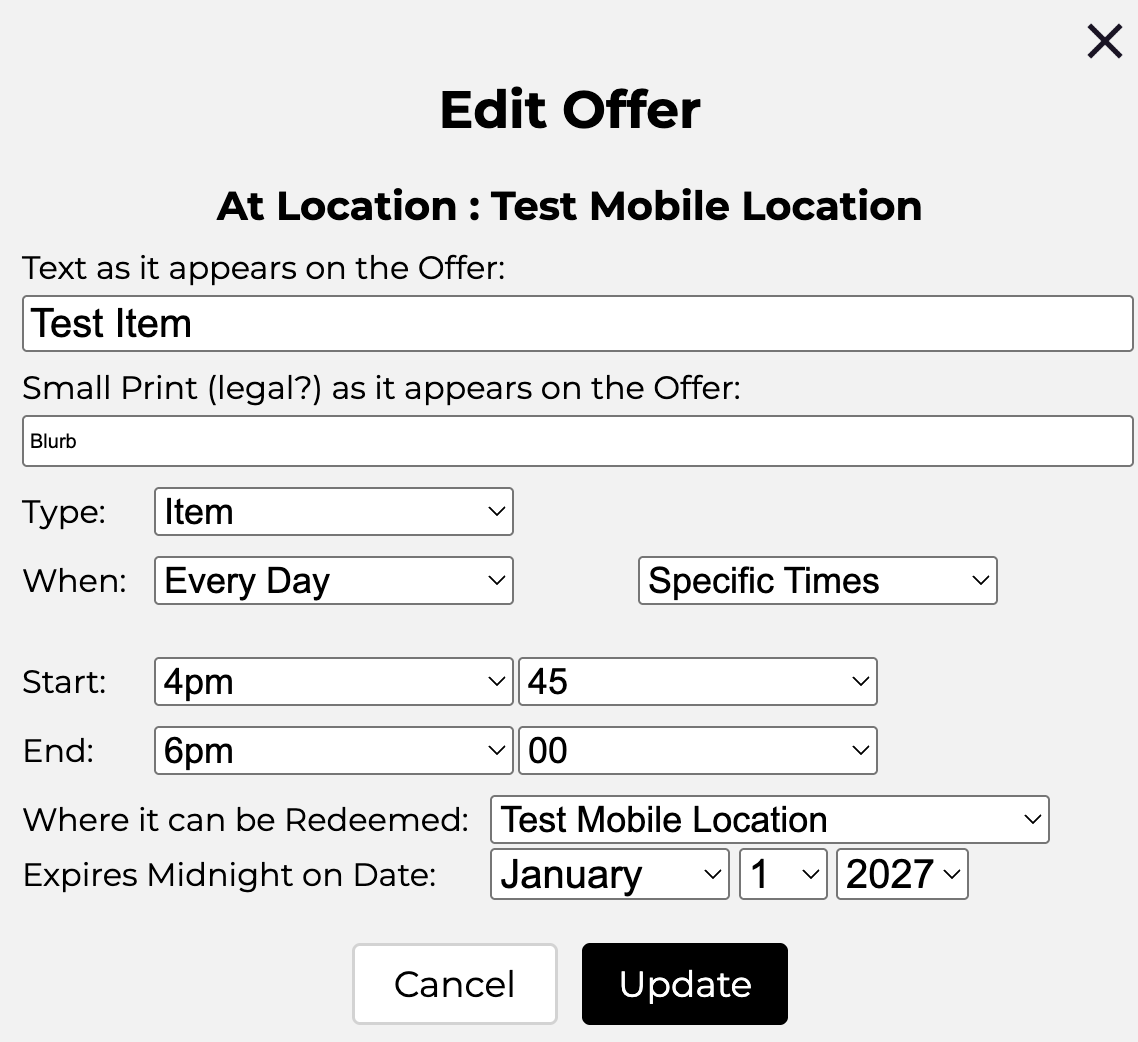
Task: Close the Edit Offer dialog
Action: tap(1104, 42)
